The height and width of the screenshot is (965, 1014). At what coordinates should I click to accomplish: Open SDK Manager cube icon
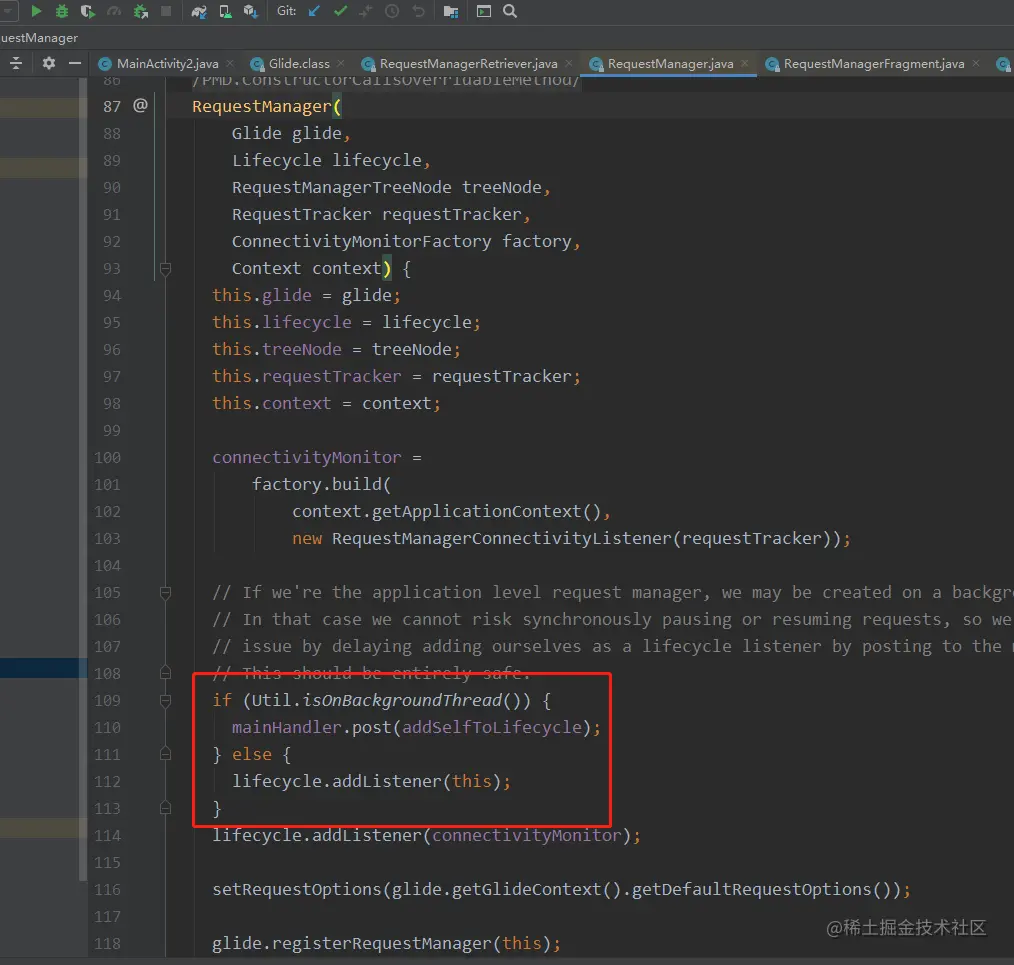pyautogui.click(x=251, y=11)
